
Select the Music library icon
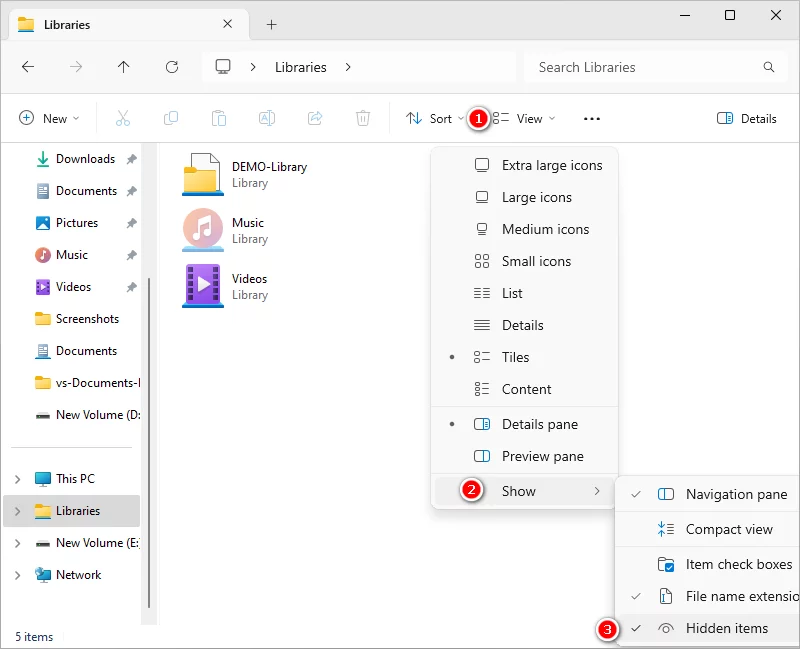pyautogui.click(x=203, y=230)
